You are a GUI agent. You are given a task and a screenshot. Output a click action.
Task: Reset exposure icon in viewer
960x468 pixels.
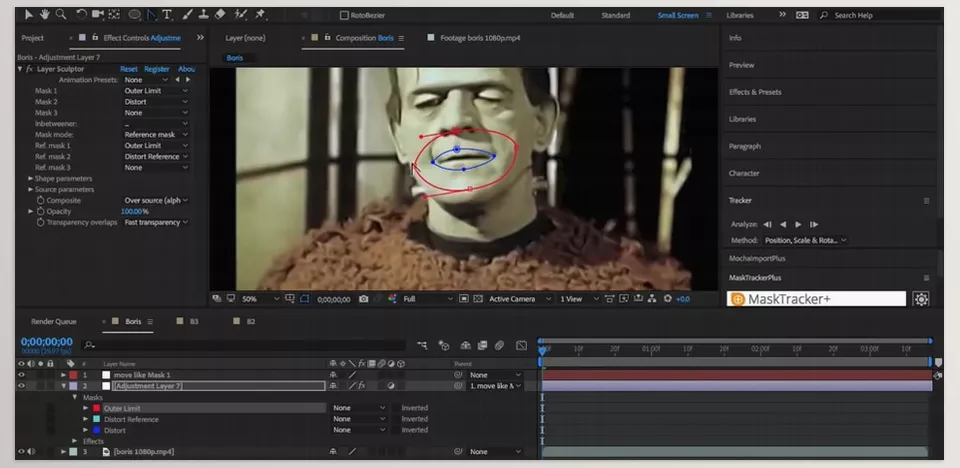pos(668,299)
